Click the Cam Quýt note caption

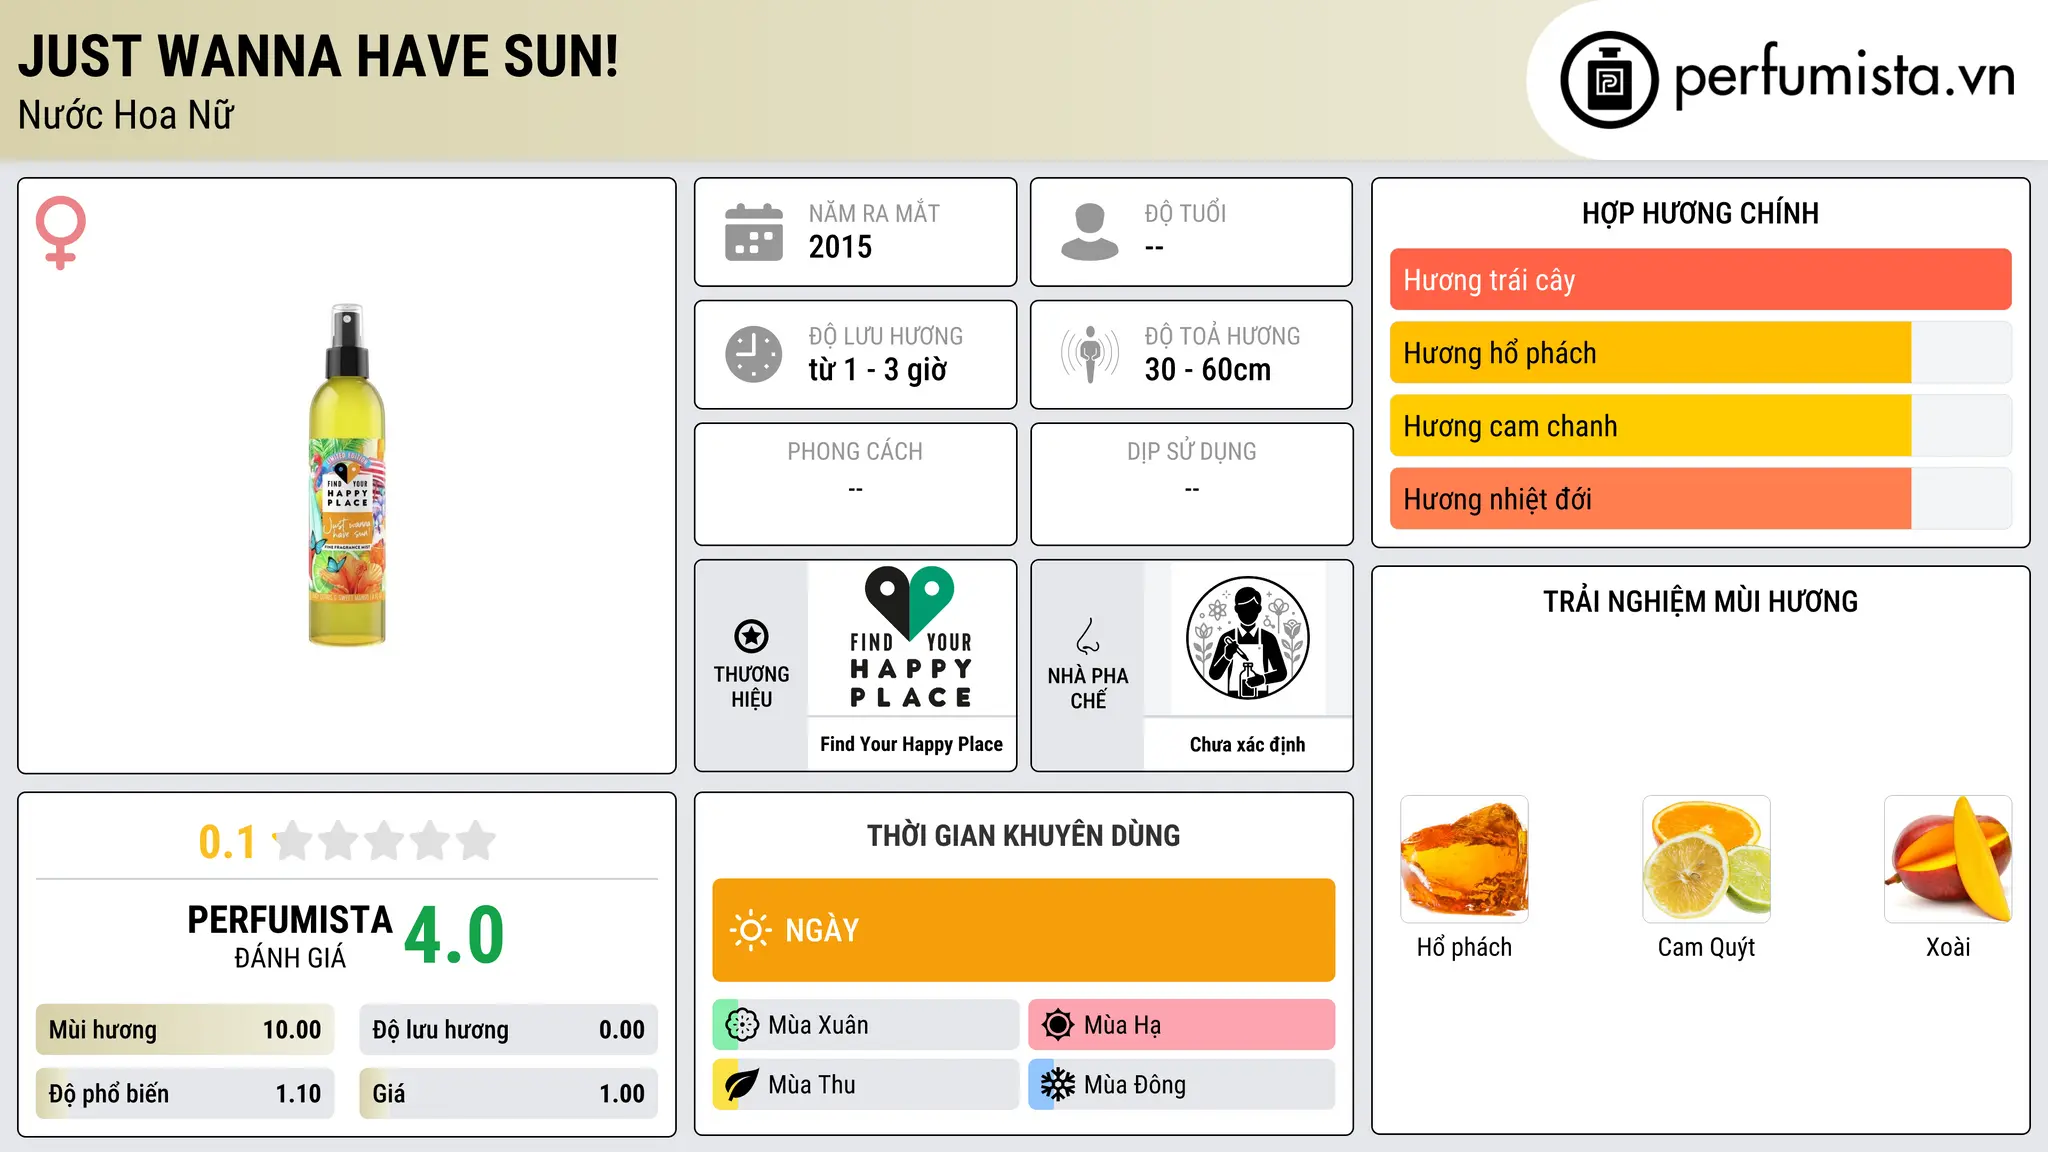pyautogui.click(x=1706, y=947)
